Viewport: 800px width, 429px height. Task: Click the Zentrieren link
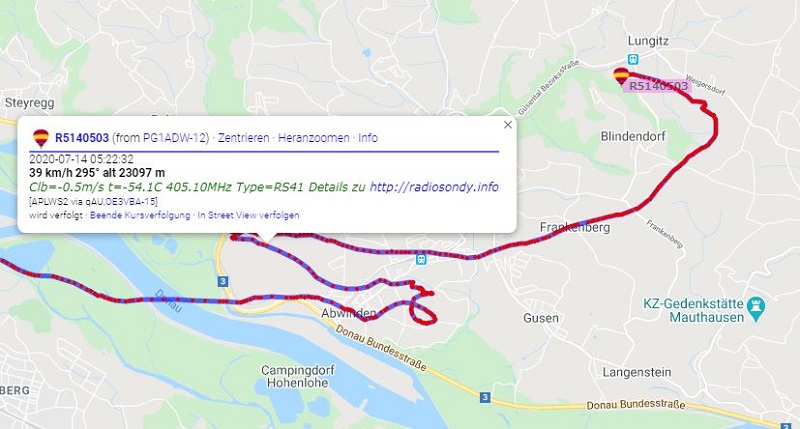pos(243,138)
